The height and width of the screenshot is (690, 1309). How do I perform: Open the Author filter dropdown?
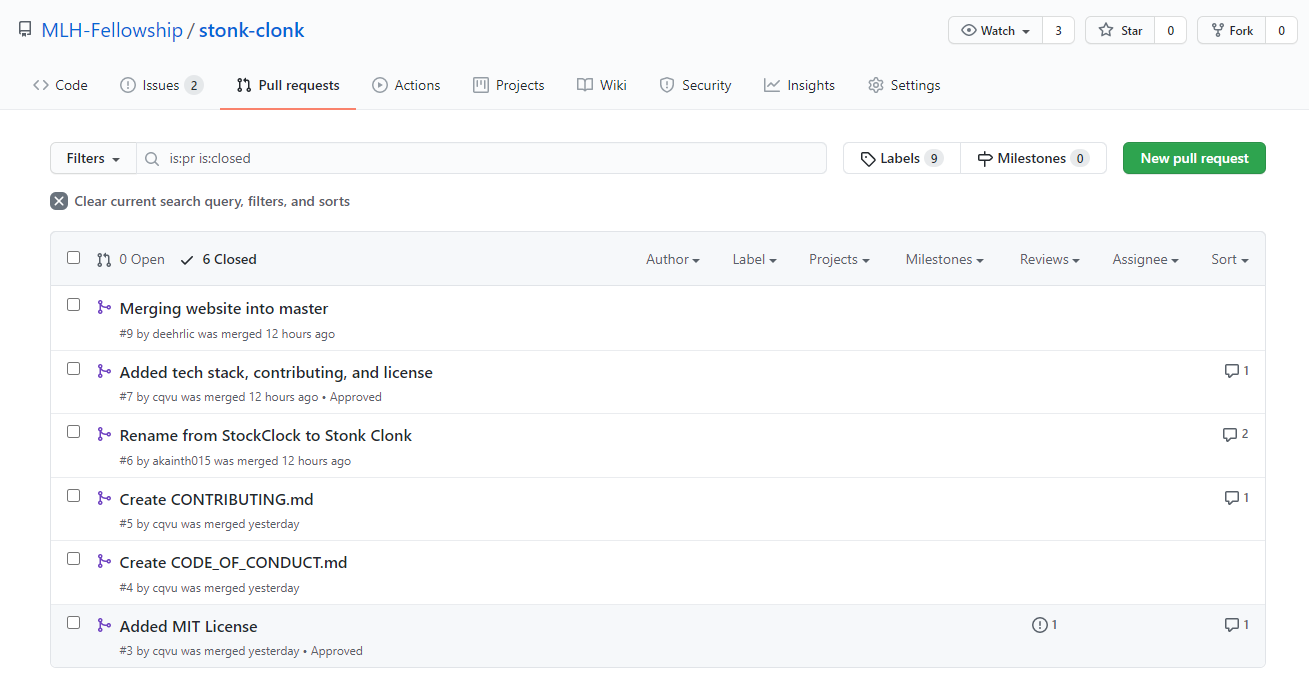point(673,259)
